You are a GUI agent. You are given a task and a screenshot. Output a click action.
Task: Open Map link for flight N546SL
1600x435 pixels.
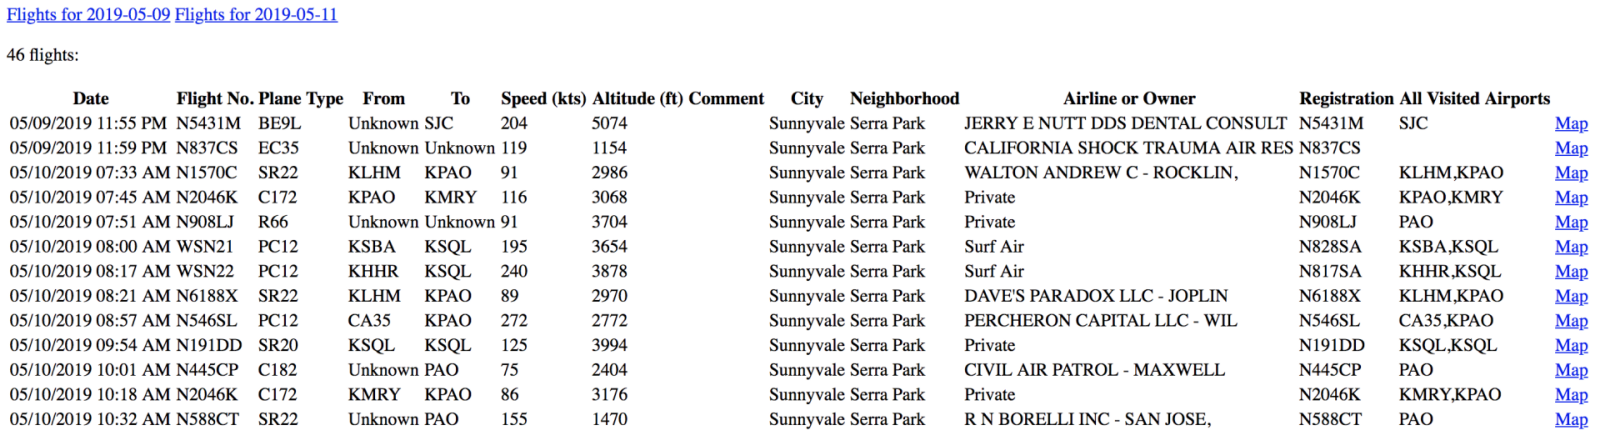coord(1571,321)
